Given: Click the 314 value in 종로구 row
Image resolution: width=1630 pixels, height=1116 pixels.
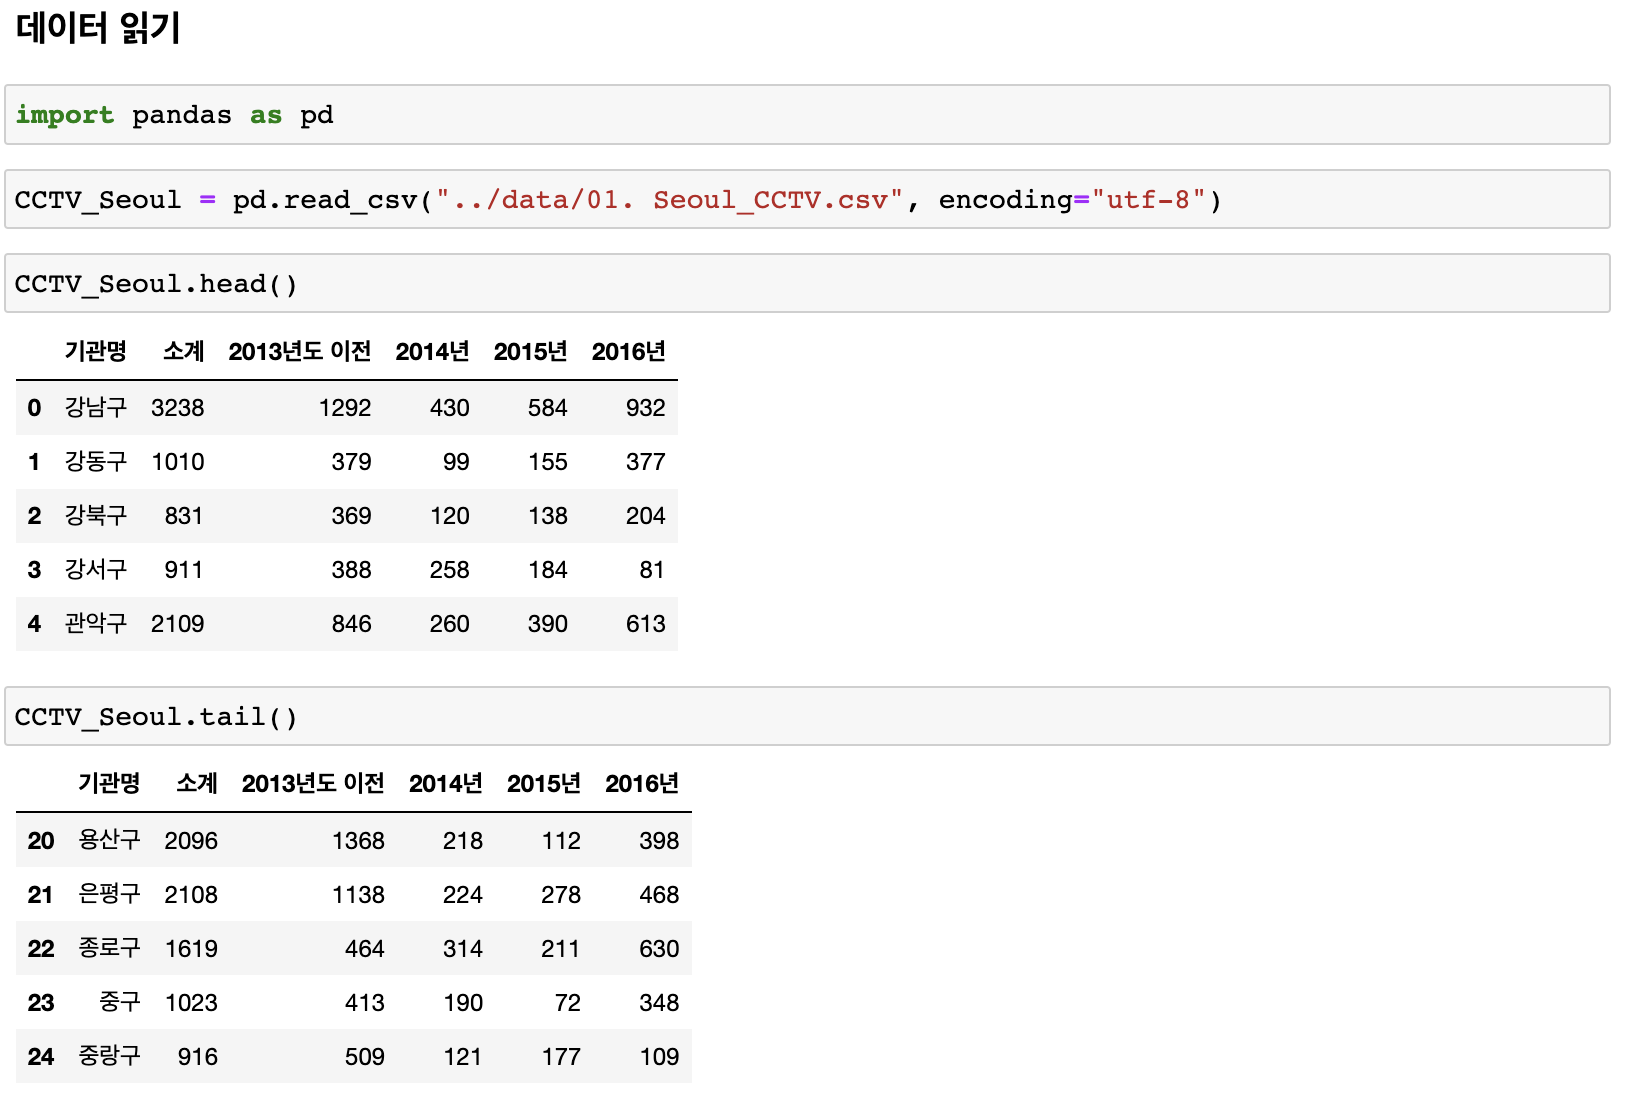Looking at the screenshot, I should [x=463, y=949].
